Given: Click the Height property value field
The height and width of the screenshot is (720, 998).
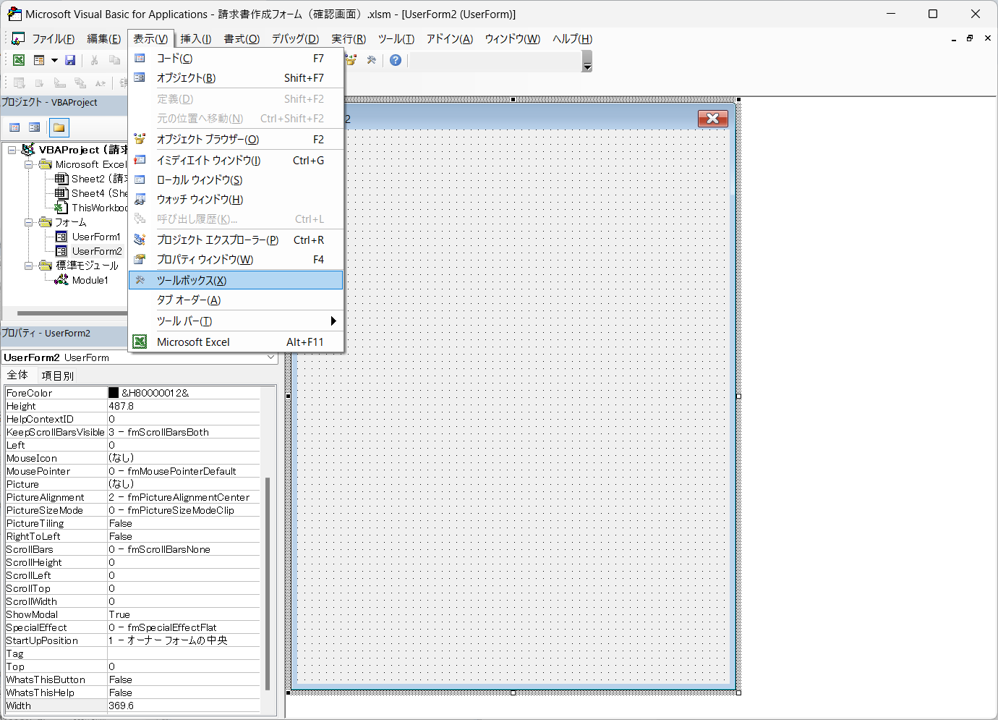Looking at the screenshot, I should point(185,407).
